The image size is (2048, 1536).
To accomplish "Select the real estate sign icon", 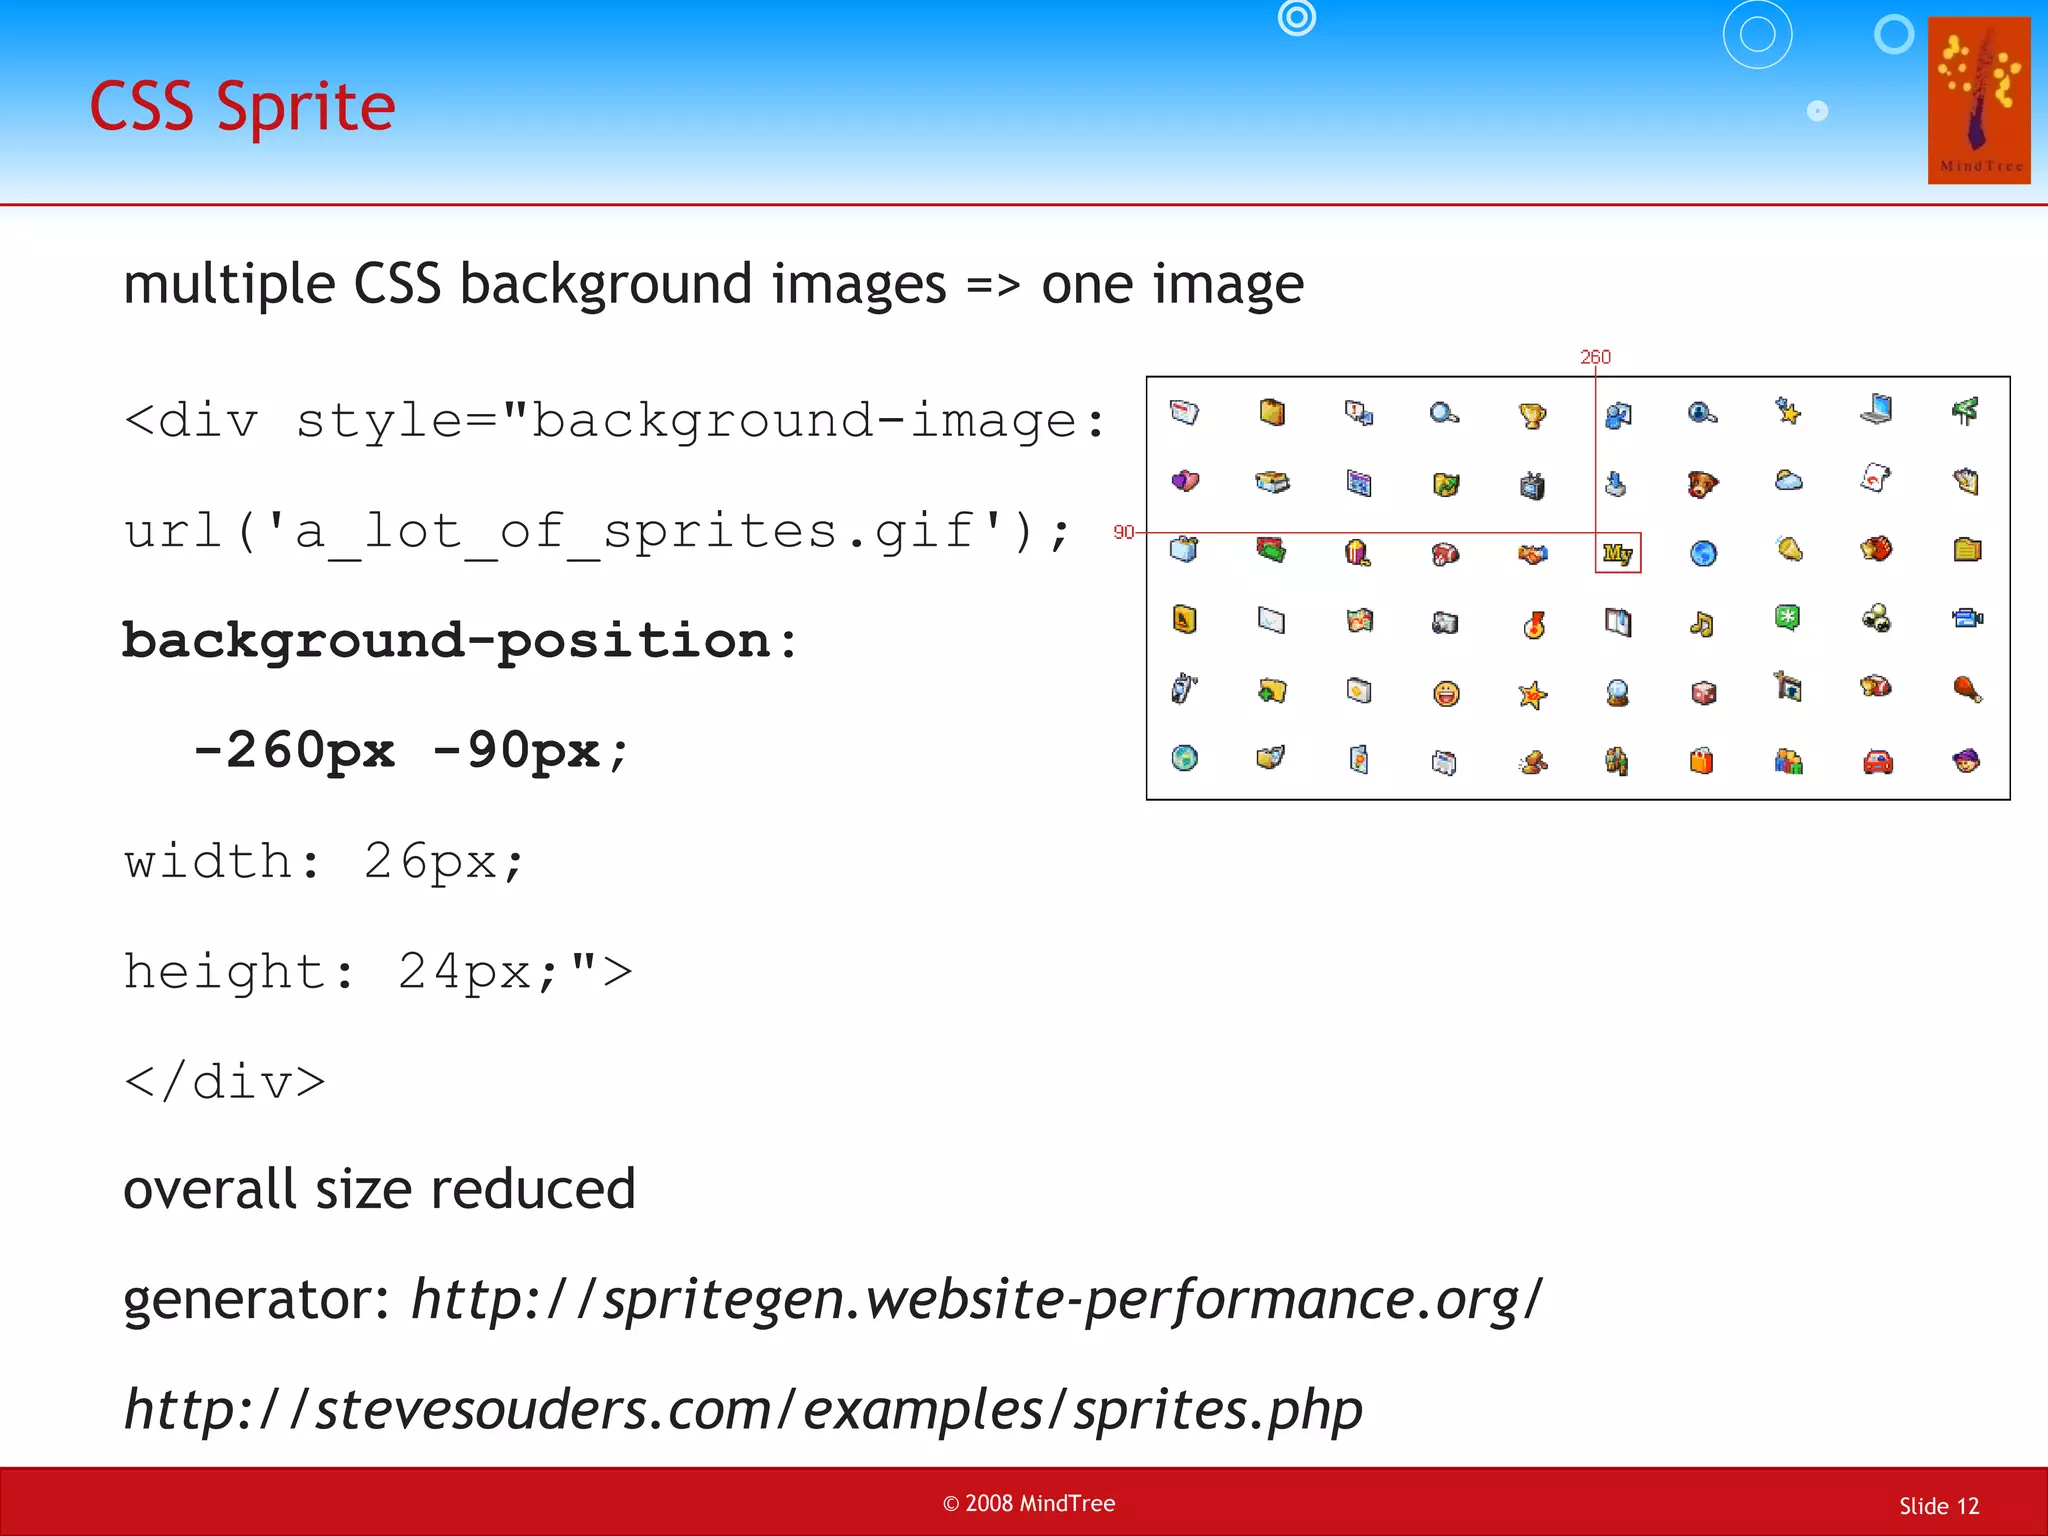I will [x=1788, y=687].
